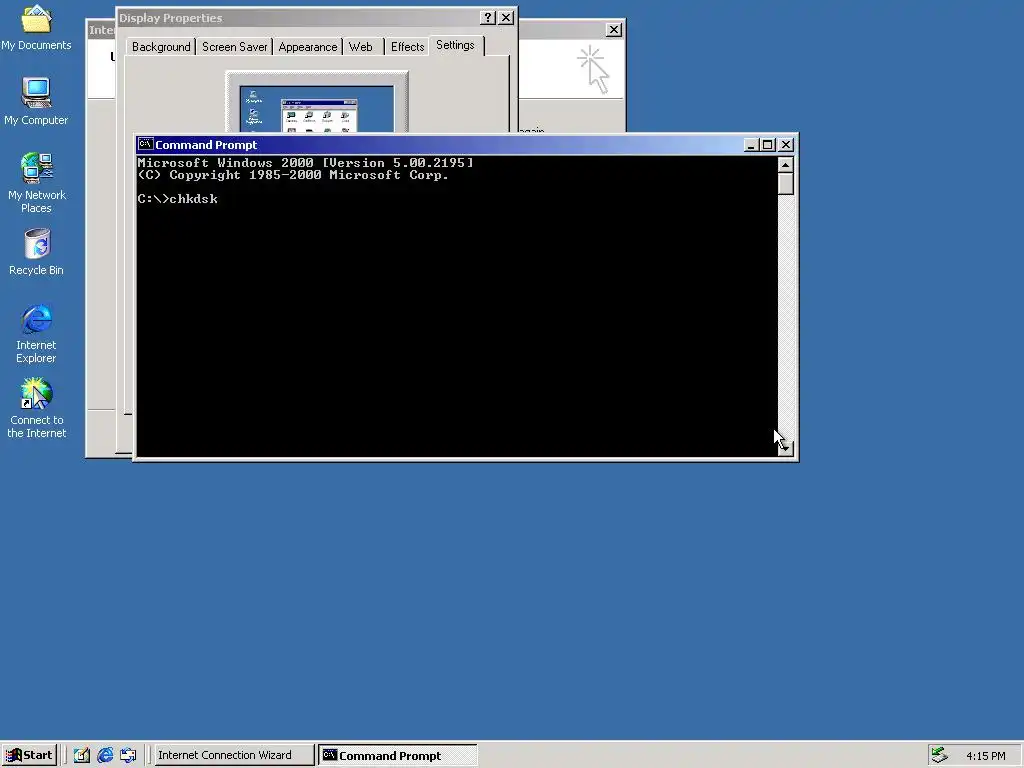Open My Documents desktop icon
The height and width of the screenshot is (768, 1024).
[36, 26]
